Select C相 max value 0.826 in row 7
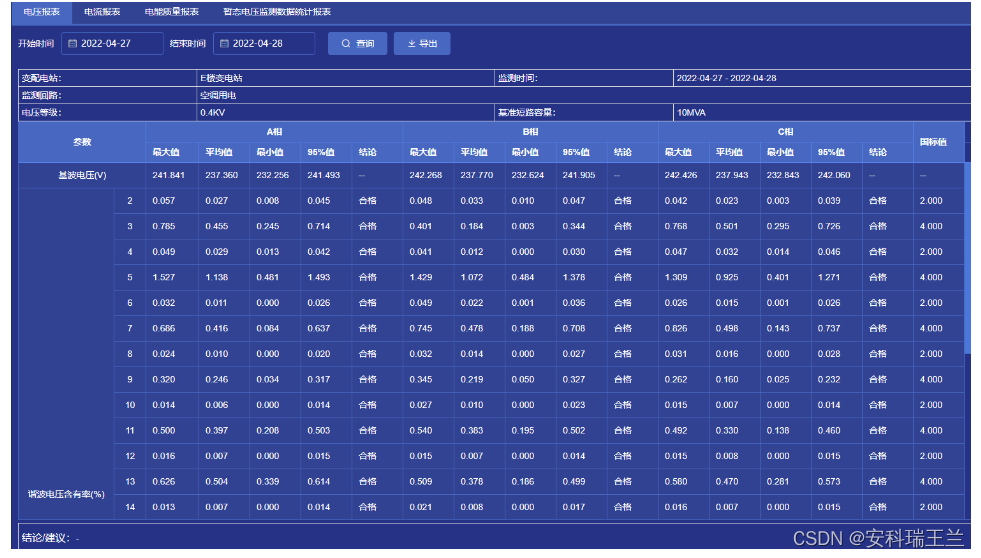Viewport: 981px width, 558px height. click(x=676, y=328)
